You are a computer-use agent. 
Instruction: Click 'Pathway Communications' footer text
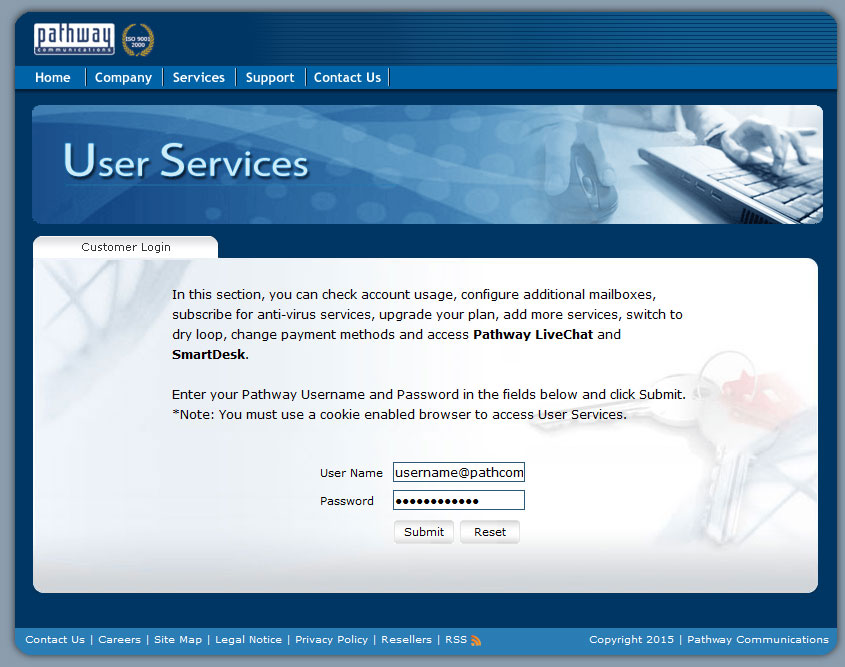tap(758, 640)
